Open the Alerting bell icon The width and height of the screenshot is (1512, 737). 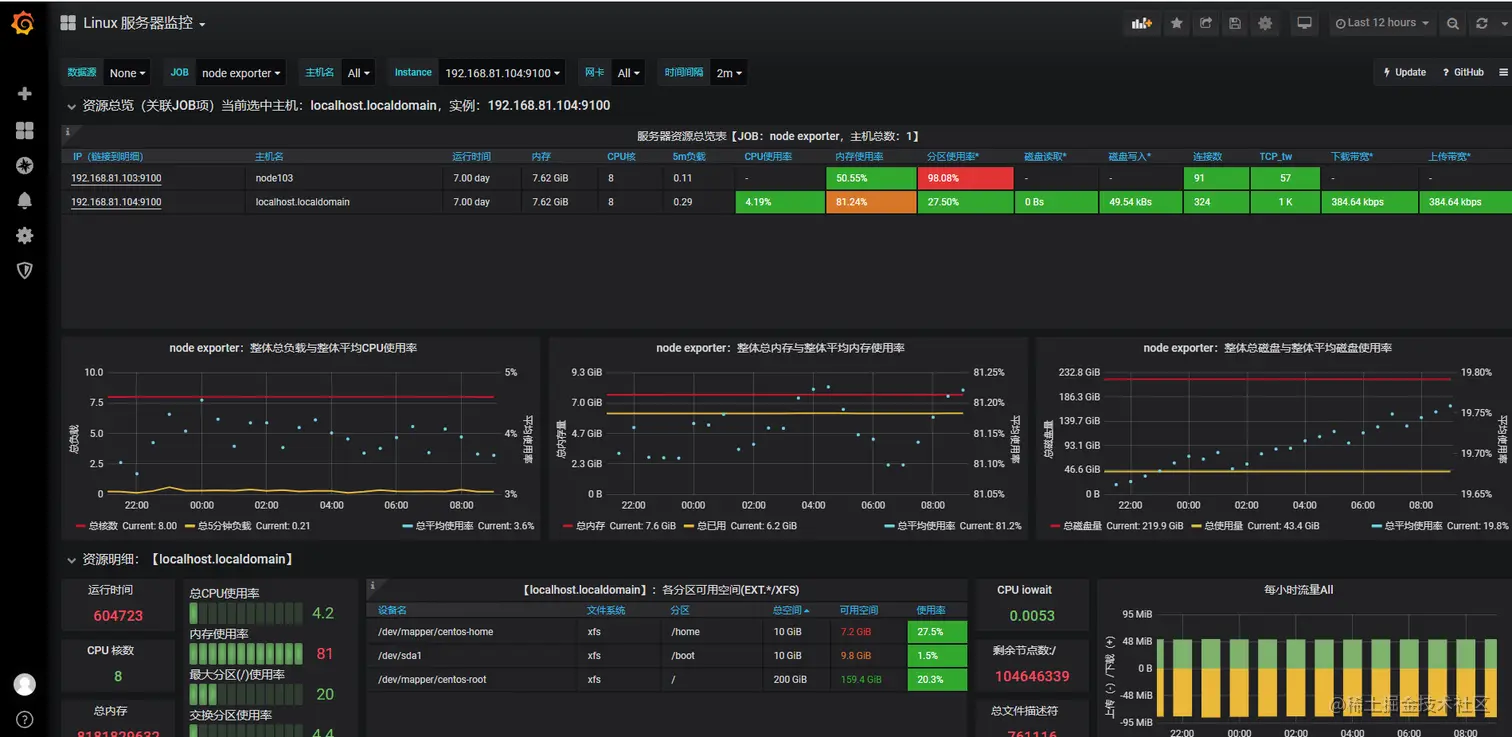click(25, 200)
